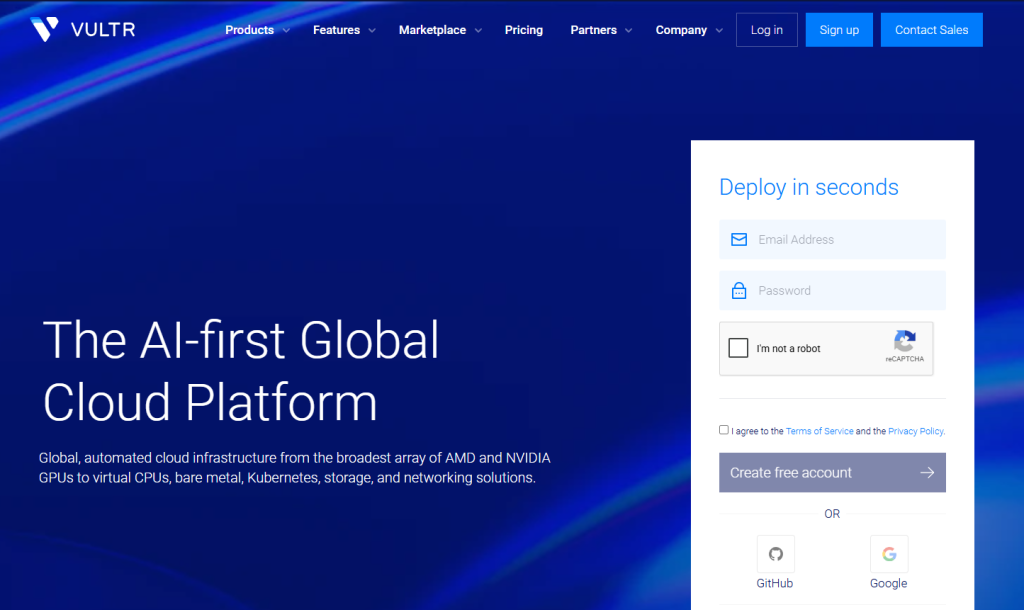The height and width of the screenshot is (610, 1024).
Task: Click the Deploy in seconds heading
Action: tap(808, 187)
